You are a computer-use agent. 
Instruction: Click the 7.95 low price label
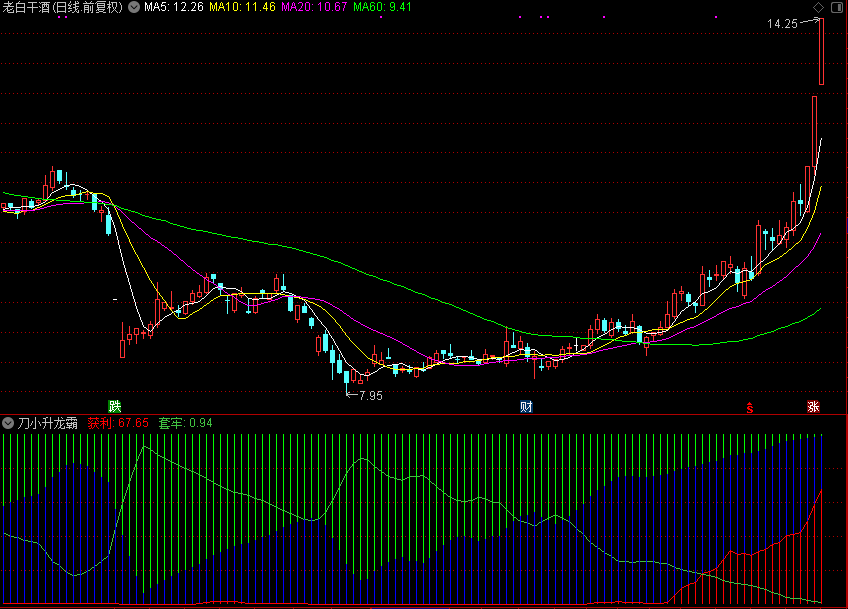pyautogui.click(x=371, y=396)
